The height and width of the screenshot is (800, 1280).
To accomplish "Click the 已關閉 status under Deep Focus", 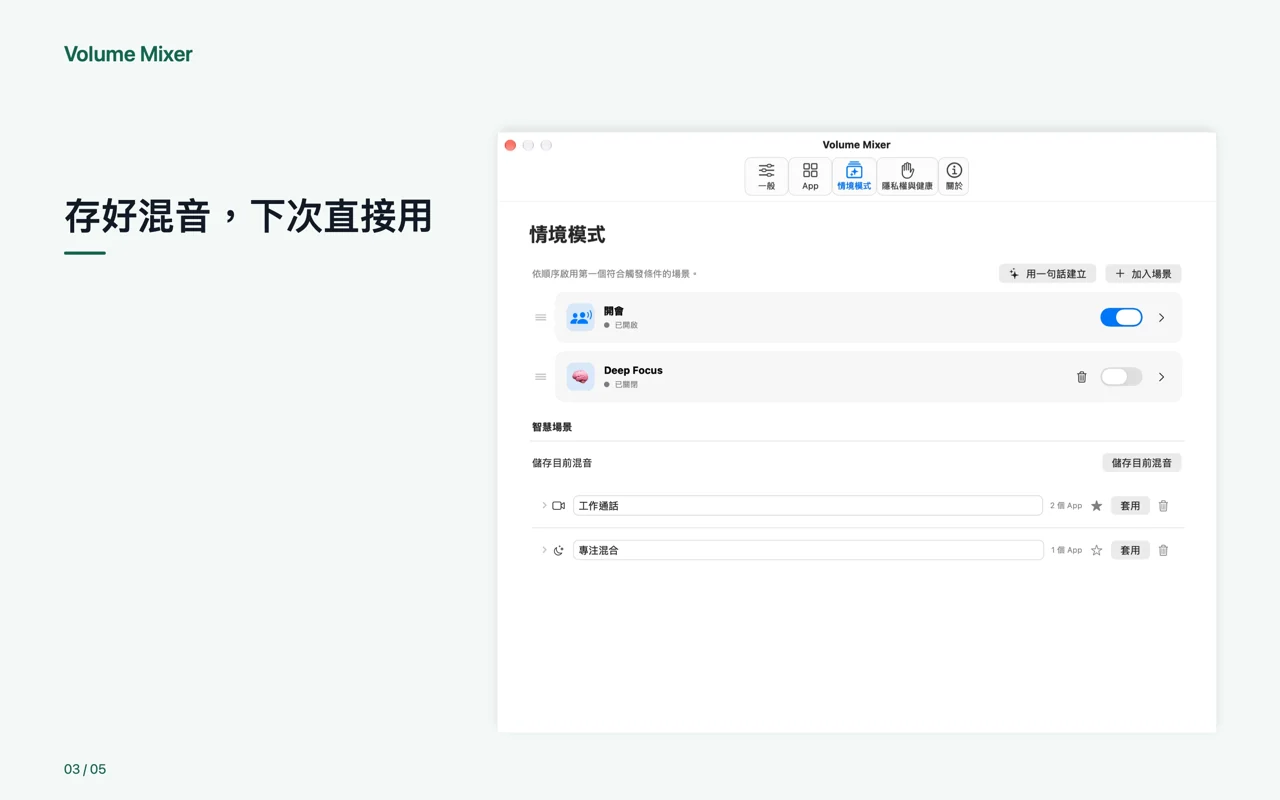I will [621, 384].
